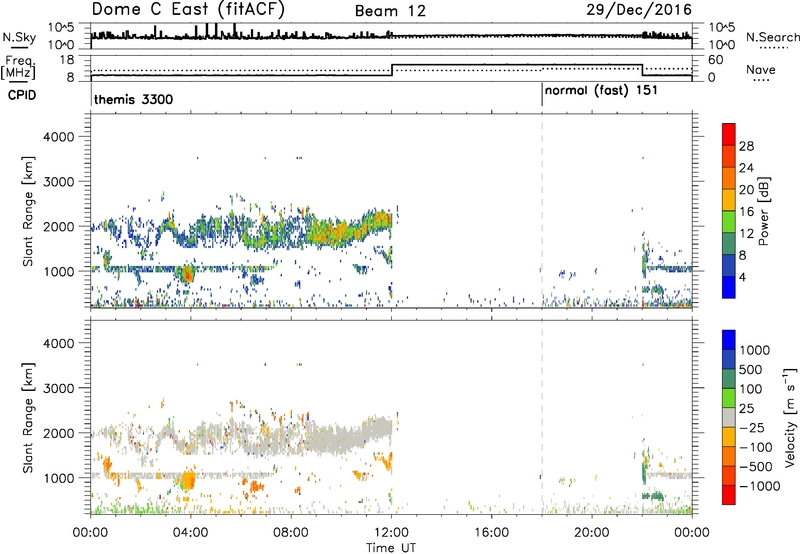This screenshot has height=554, width=800.
Task: Click the yellow-orange segment of the Power color bar
Action: 729,199
